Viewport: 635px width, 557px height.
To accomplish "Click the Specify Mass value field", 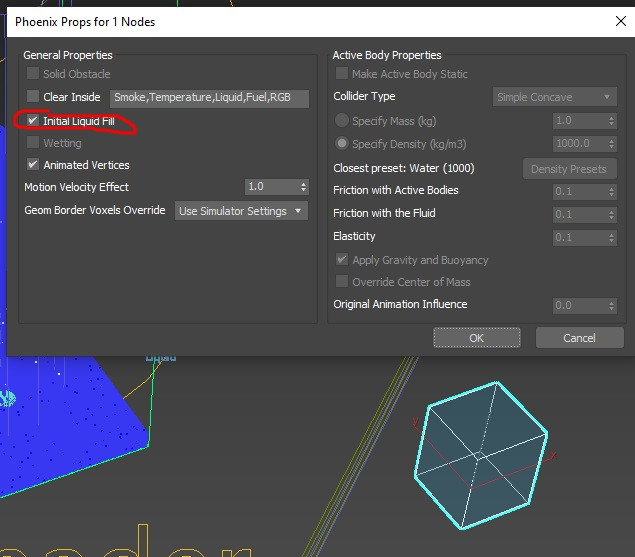I will 580,121.
